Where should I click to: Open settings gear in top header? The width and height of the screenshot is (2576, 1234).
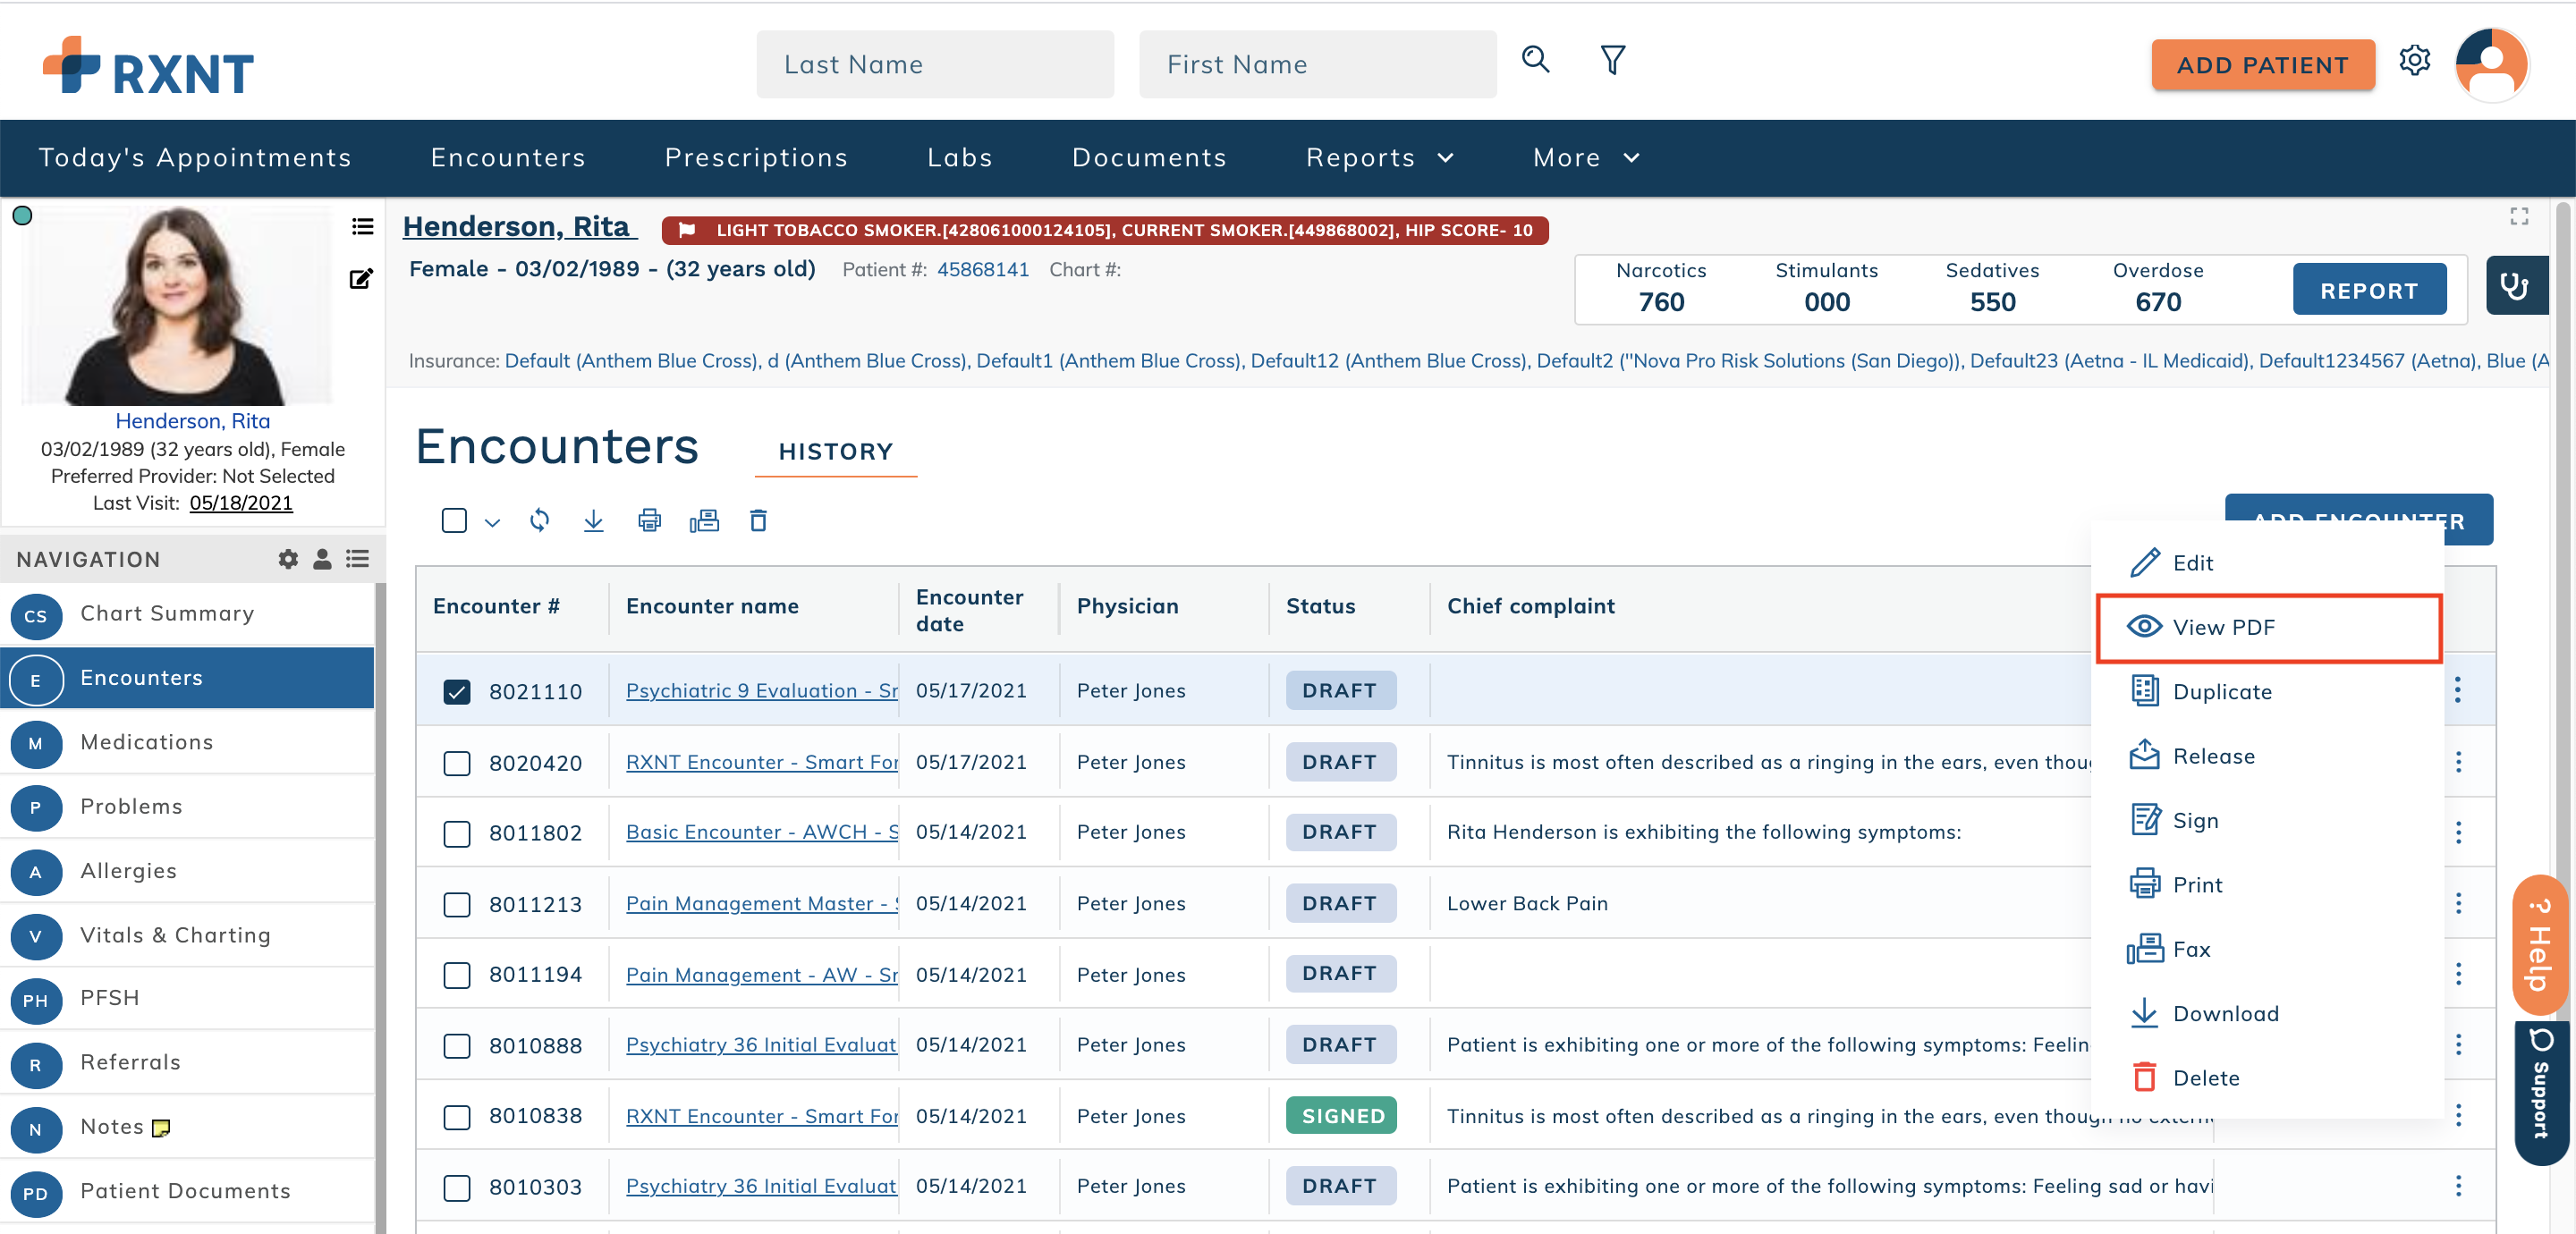pos(2414,60)
